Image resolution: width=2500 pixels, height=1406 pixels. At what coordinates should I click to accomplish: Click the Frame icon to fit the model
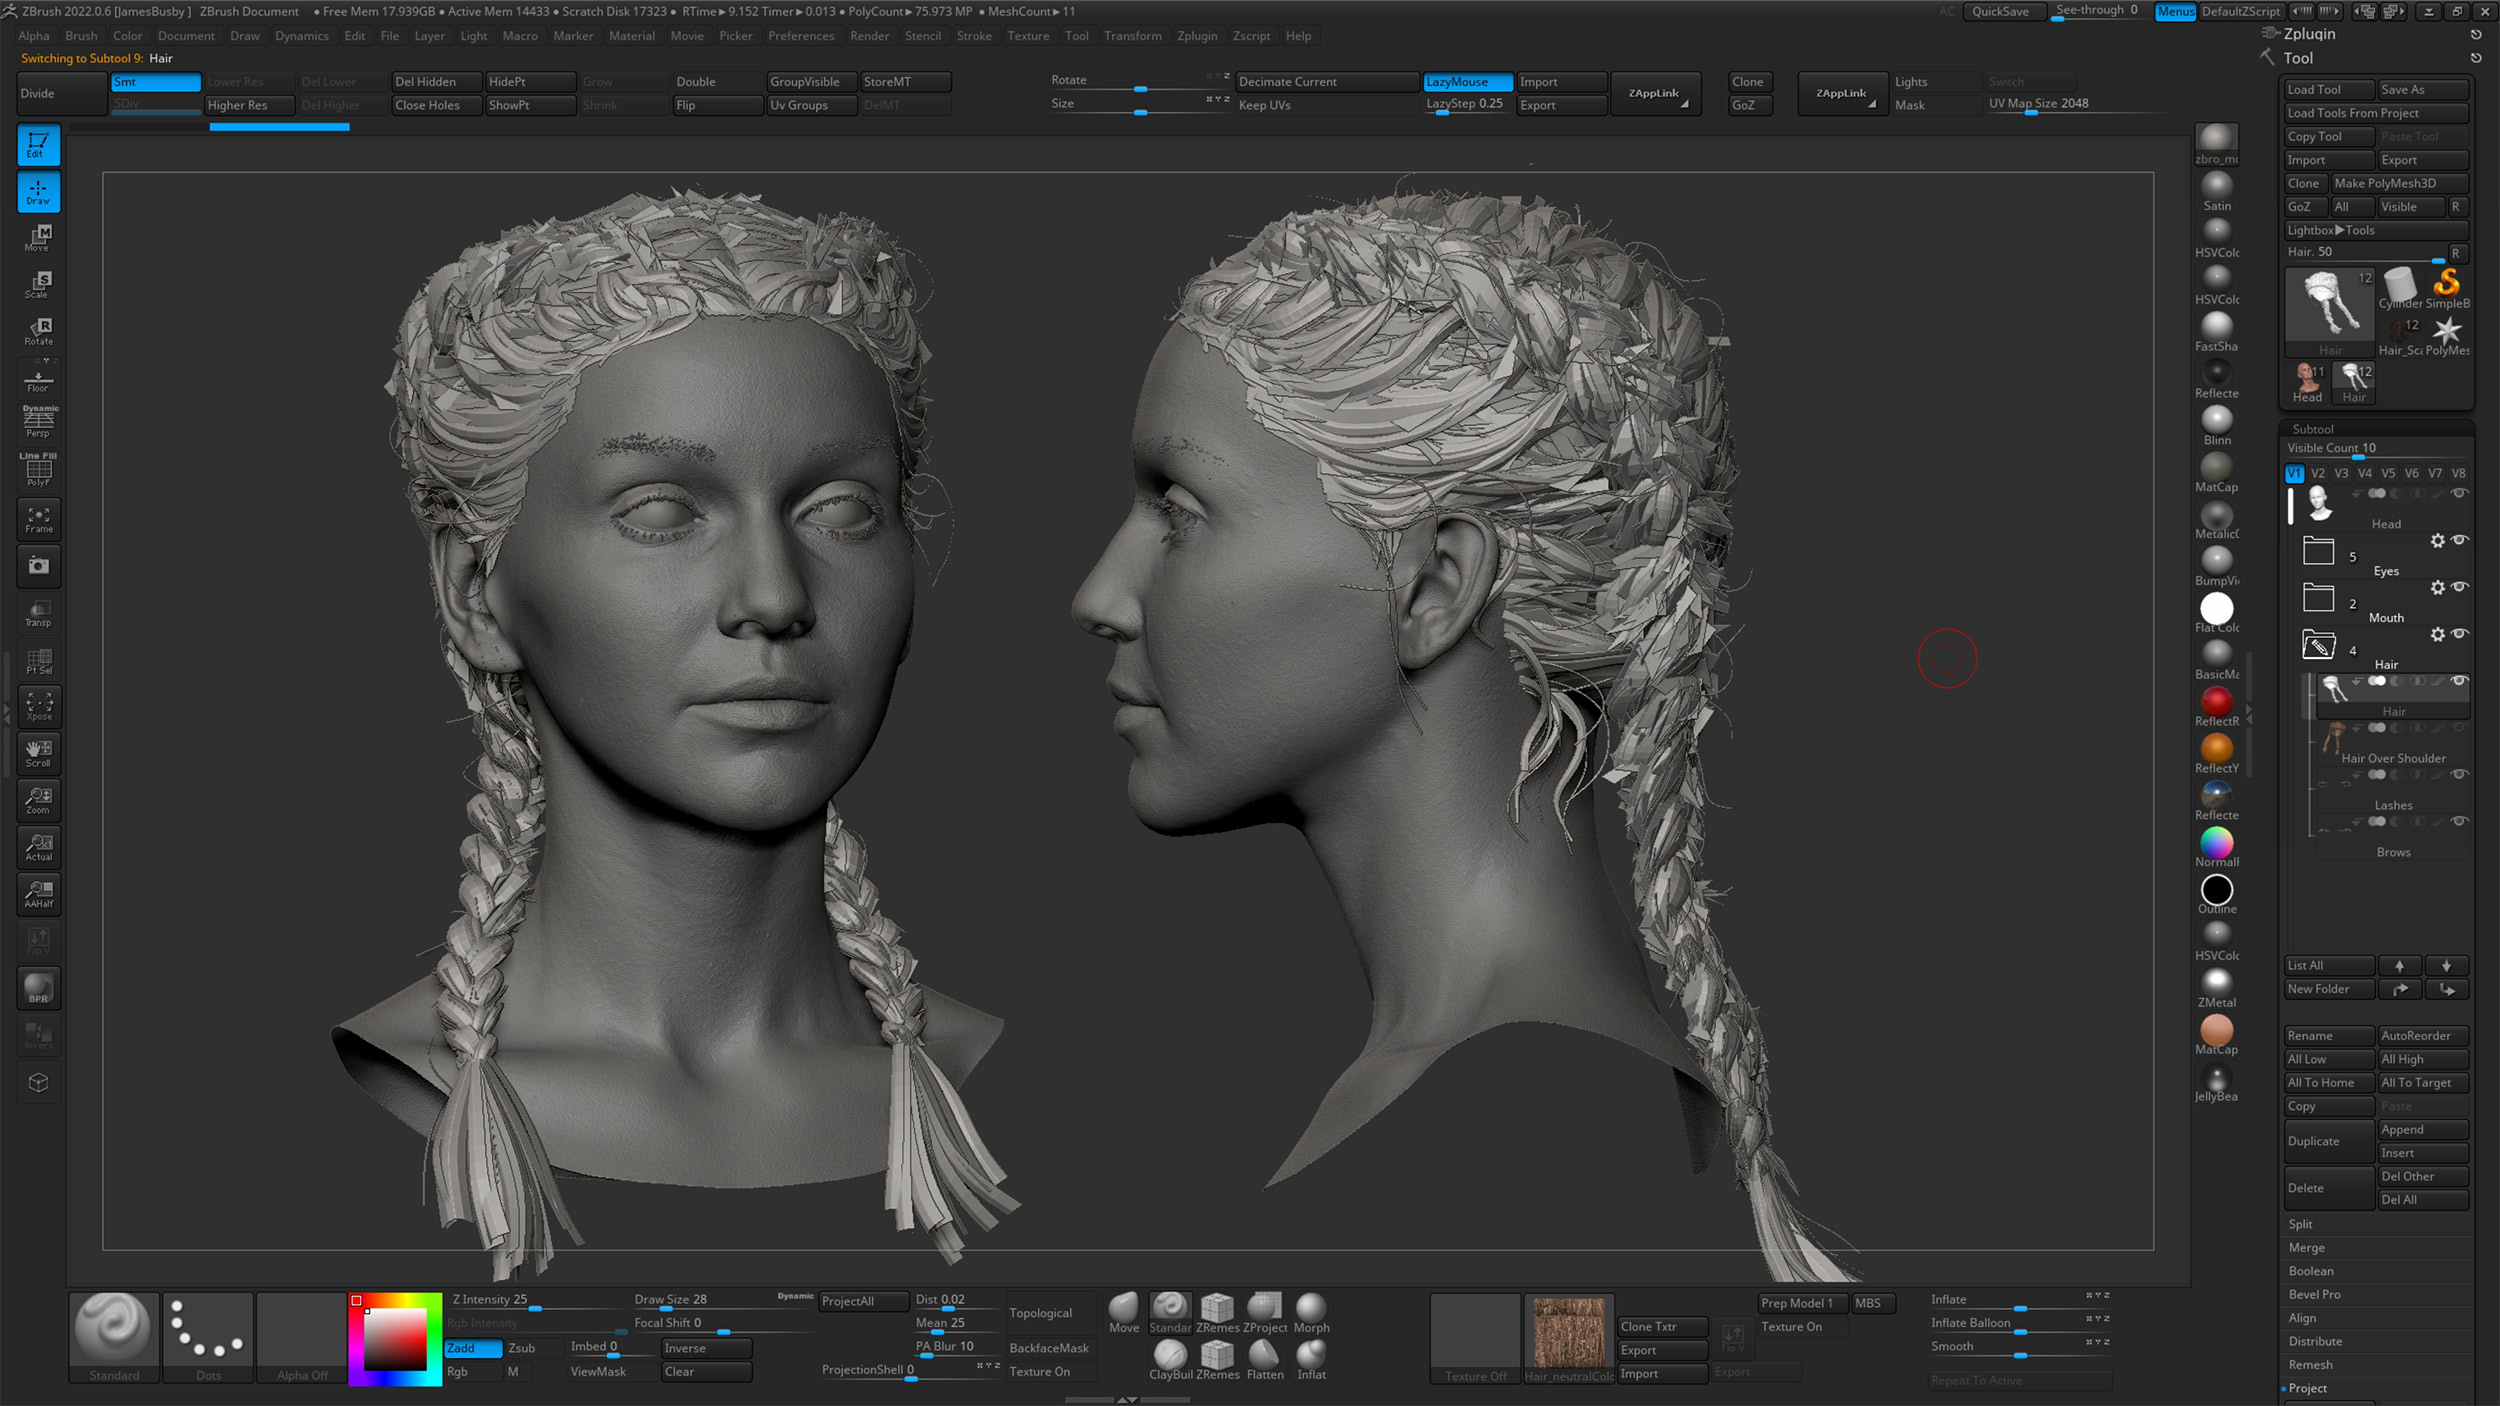point(38,519)
